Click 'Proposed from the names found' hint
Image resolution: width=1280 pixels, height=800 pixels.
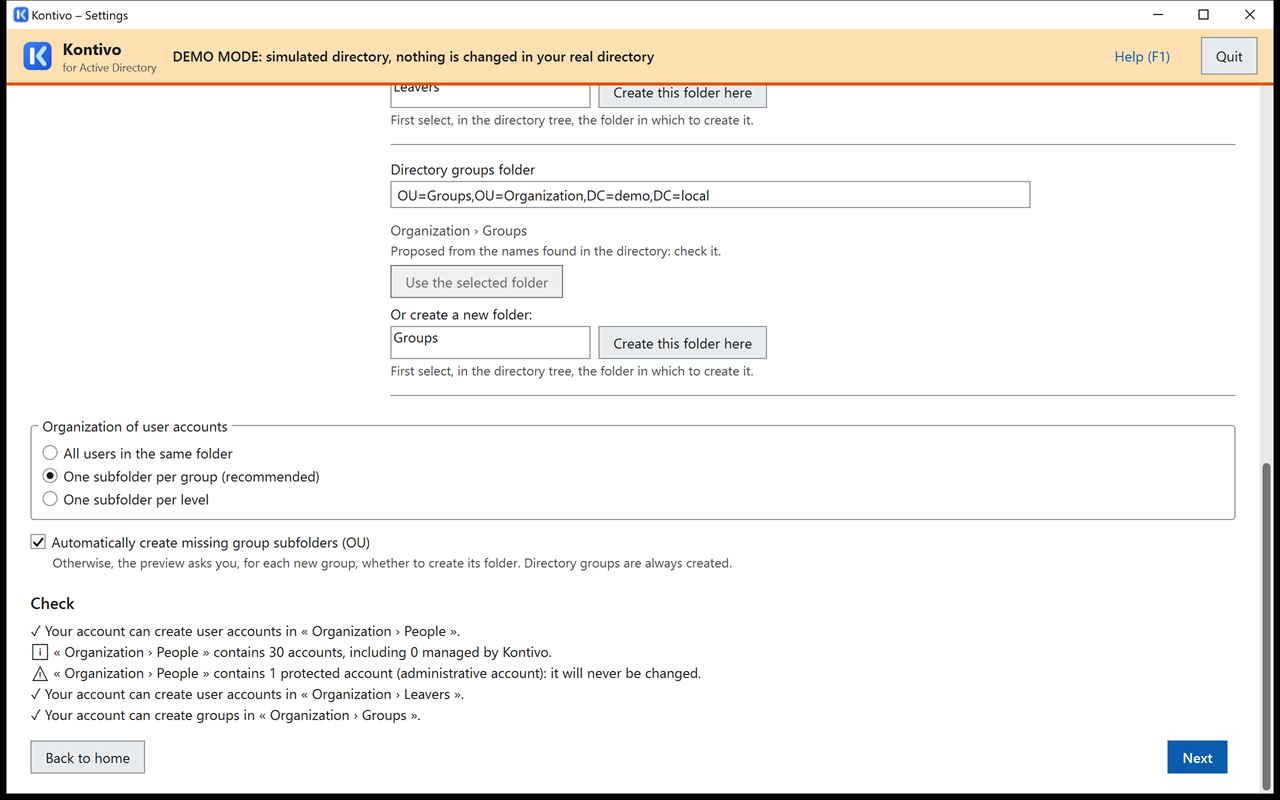pyautogui.click(x=556, y=251)
